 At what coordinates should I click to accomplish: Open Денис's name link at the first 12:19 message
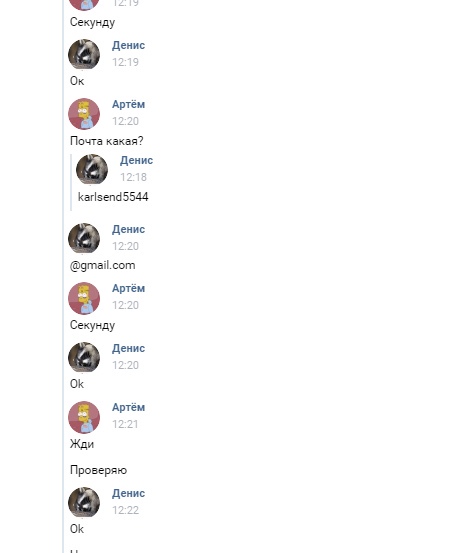[x=128, y=45]
